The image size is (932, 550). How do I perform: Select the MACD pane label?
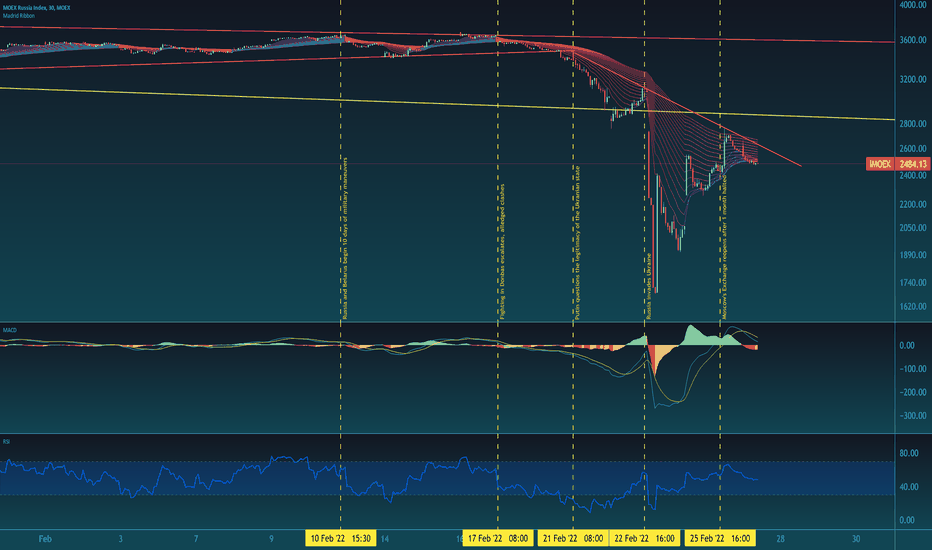tap(10, 330)
